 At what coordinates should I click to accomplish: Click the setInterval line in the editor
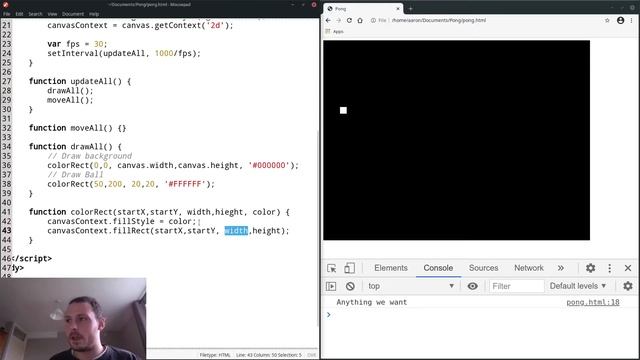124,53
